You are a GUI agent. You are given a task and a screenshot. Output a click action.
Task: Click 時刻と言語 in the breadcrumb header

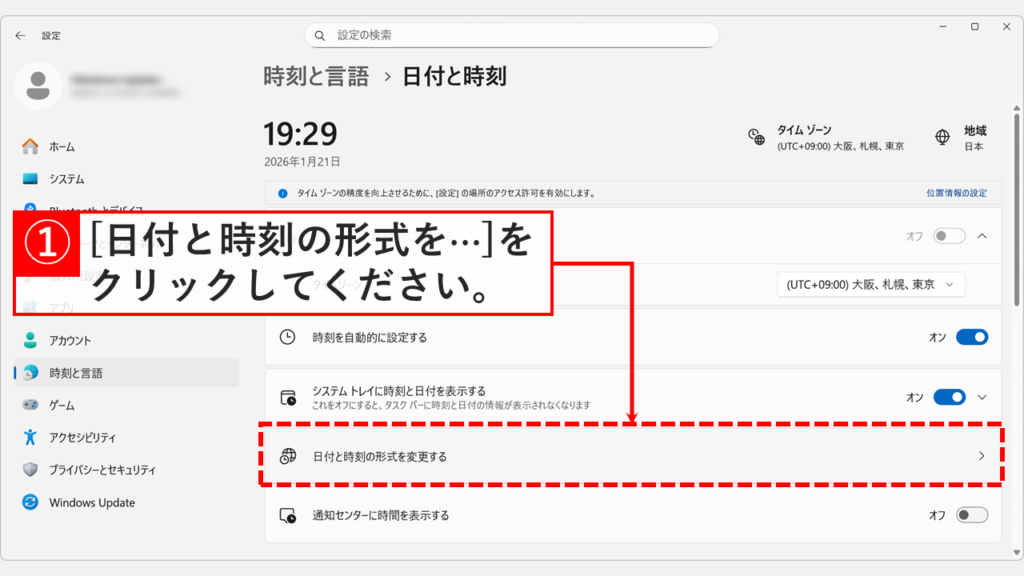tap(316, 76)
